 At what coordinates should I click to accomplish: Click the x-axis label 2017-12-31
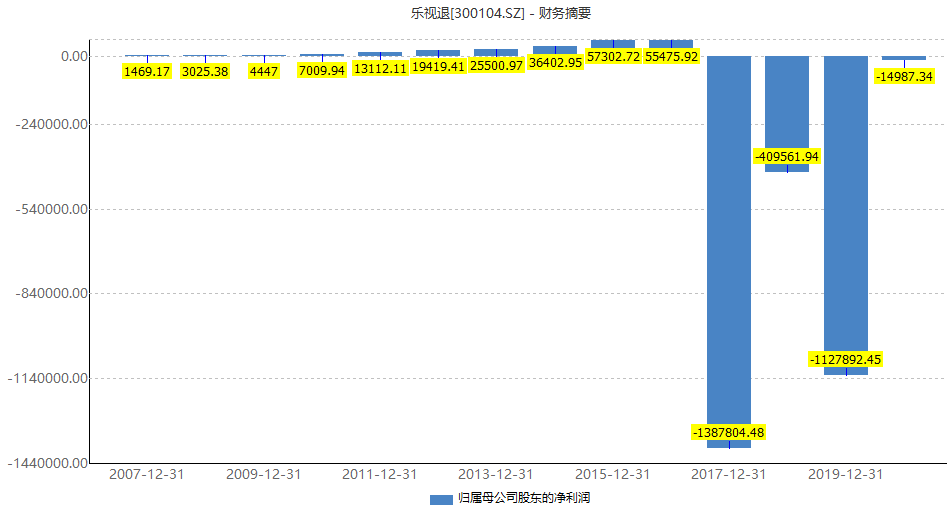pyautogui.click(x=728, y=475)
